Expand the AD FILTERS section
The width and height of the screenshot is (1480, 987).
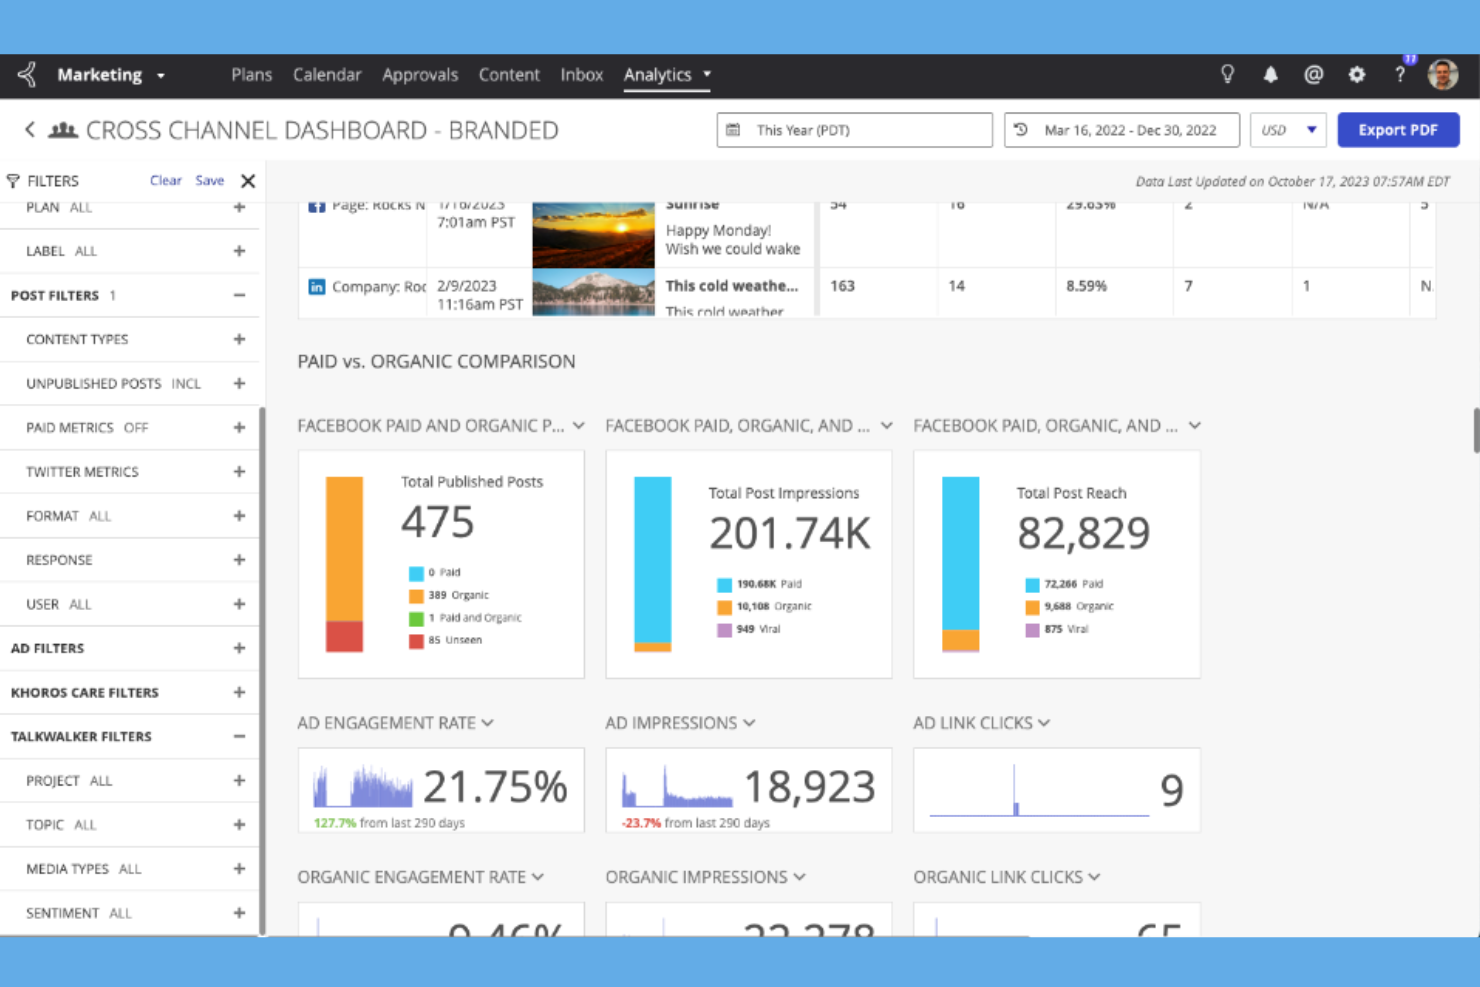(x=239, y=648)
